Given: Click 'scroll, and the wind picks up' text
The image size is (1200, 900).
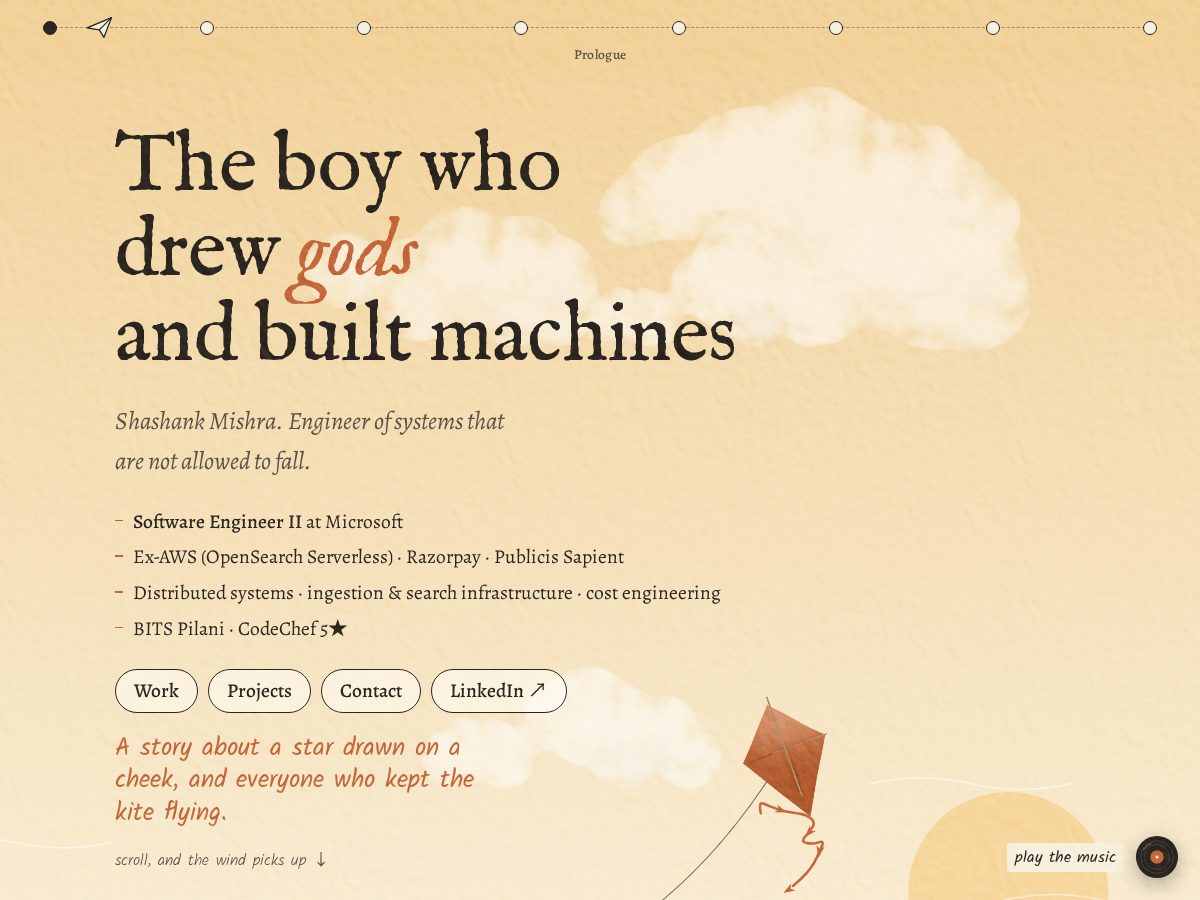Looking at the screenshot, I should pos(211,860).
